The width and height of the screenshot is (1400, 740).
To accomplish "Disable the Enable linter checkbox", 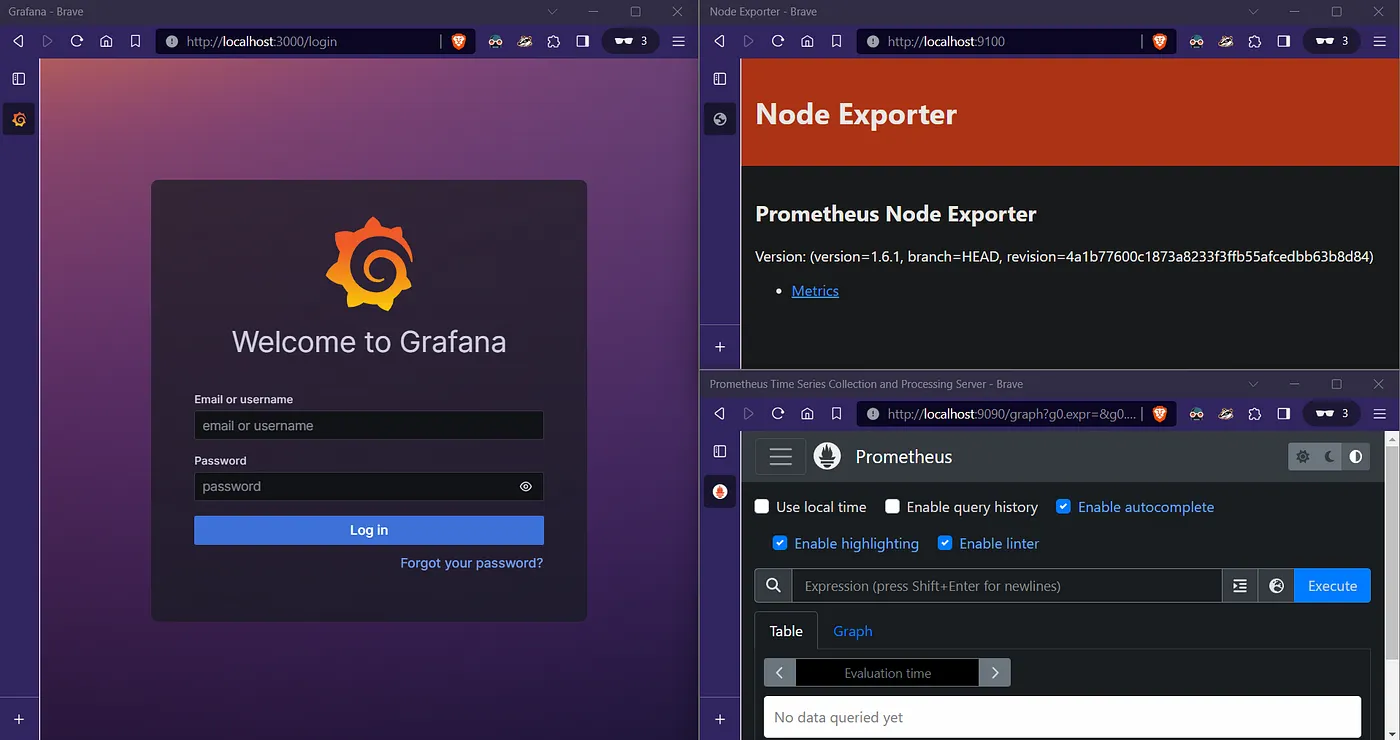I will coord(945,543).
